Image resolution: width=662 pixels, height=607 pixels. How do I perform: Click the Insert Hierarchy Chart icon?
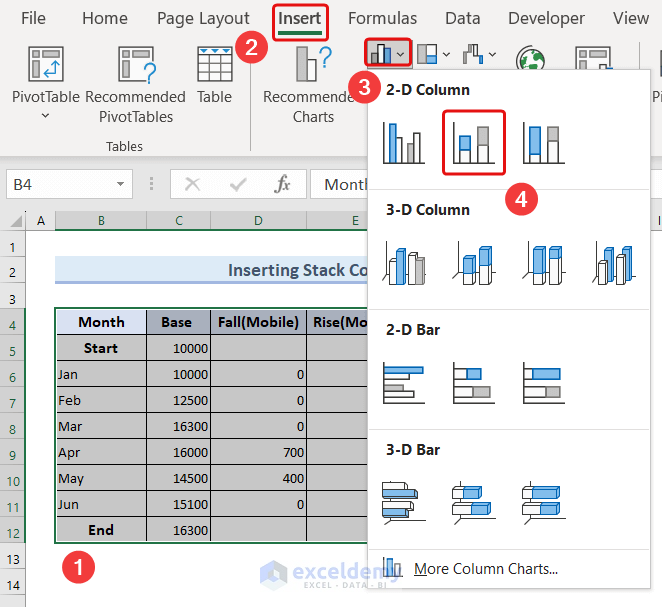click(x=427, y=54)
